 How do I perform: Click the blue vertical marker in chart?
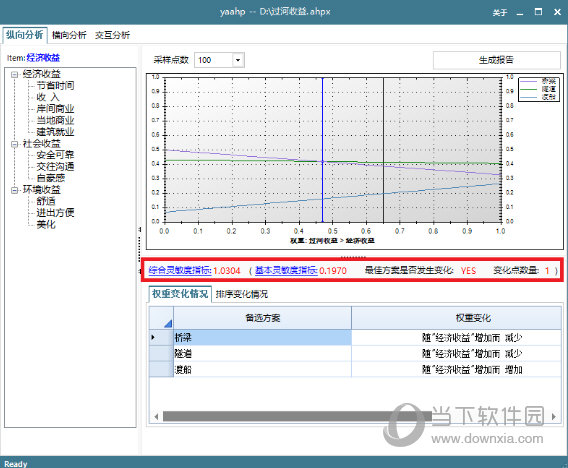[322, 150]
